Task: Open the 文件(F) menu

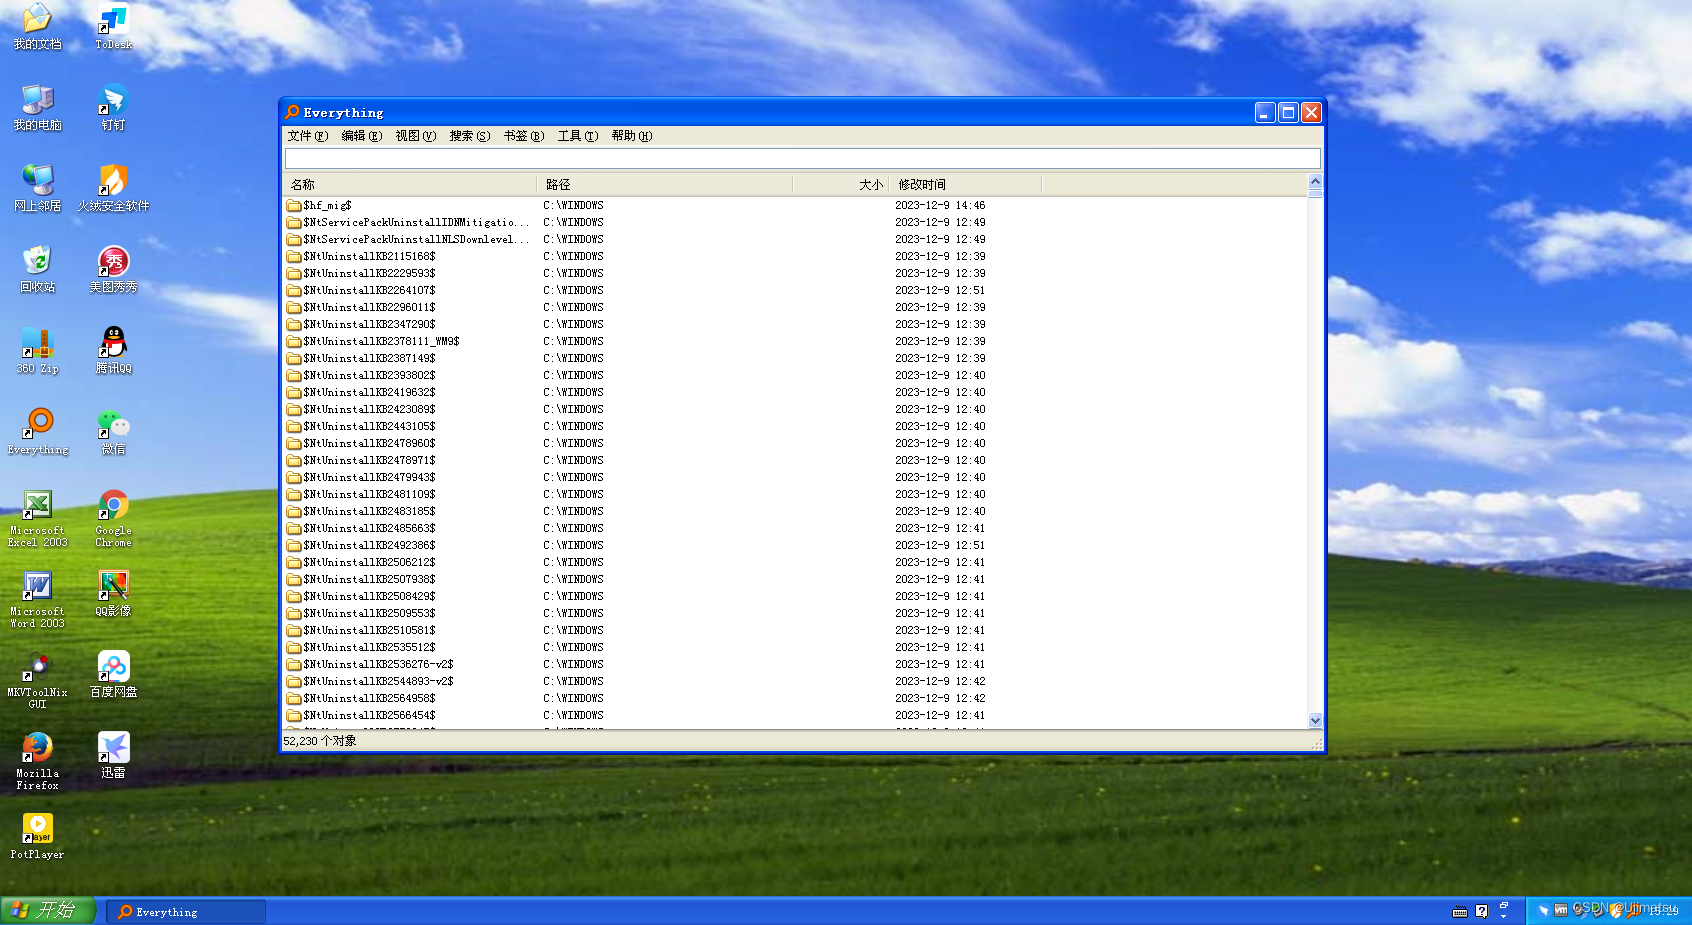Action: point(307,136)
